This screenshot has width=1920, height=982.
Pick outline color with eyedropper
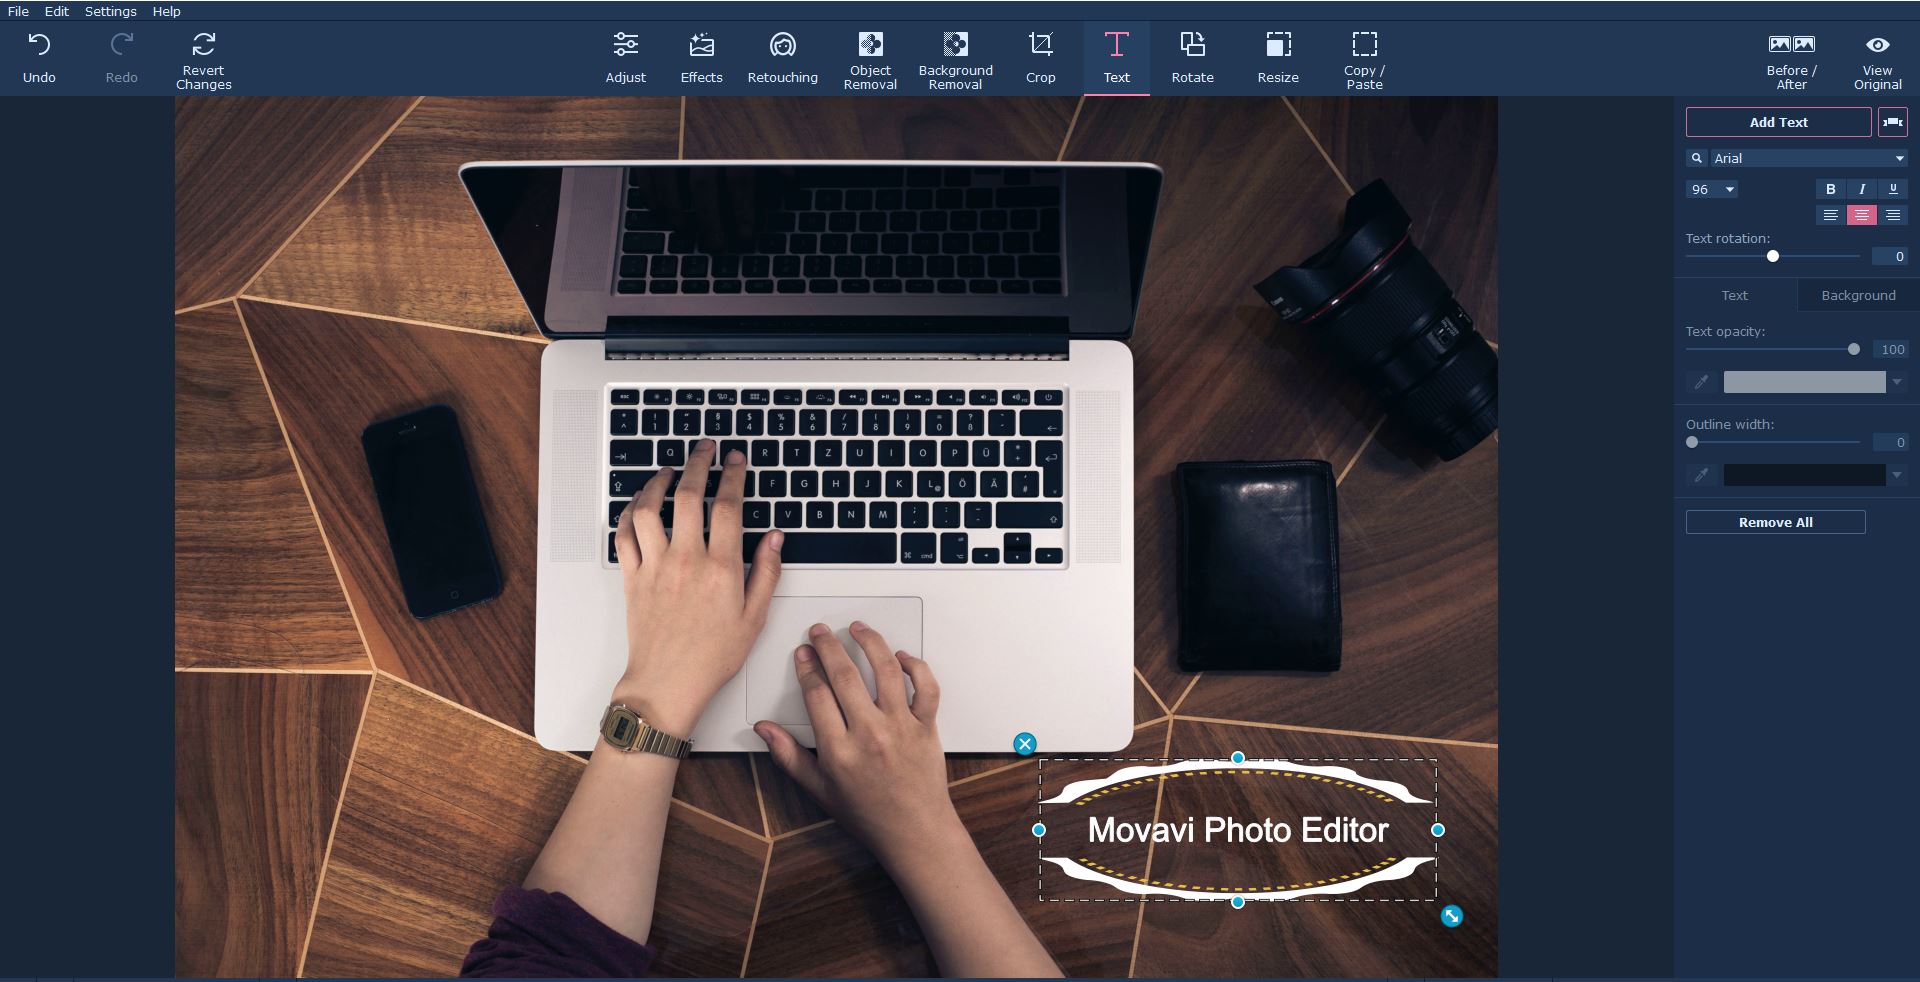(1701, 475)
